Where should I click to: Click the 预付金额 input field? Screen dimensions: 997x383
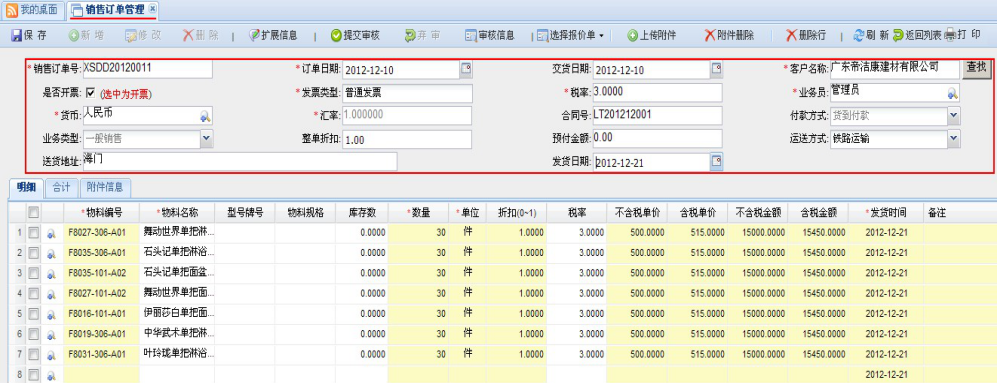(x=657, y=138)
